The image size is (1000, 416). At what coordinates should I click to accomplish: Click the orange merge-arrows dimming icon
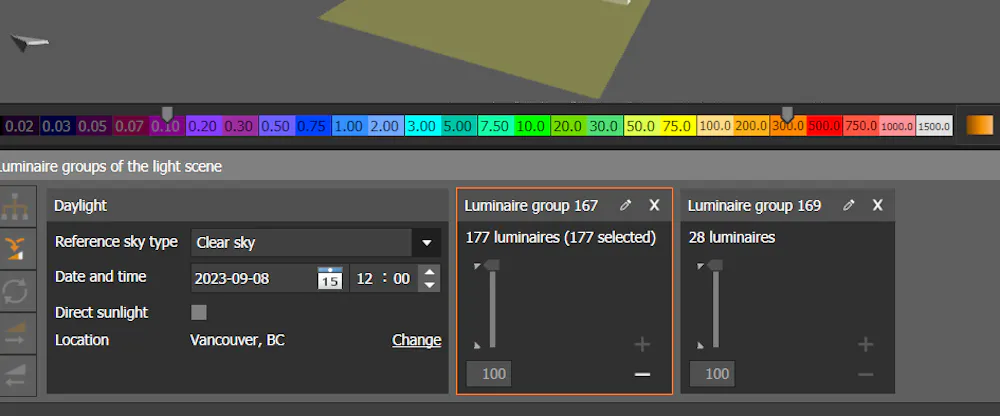click(x=15, y=248)
